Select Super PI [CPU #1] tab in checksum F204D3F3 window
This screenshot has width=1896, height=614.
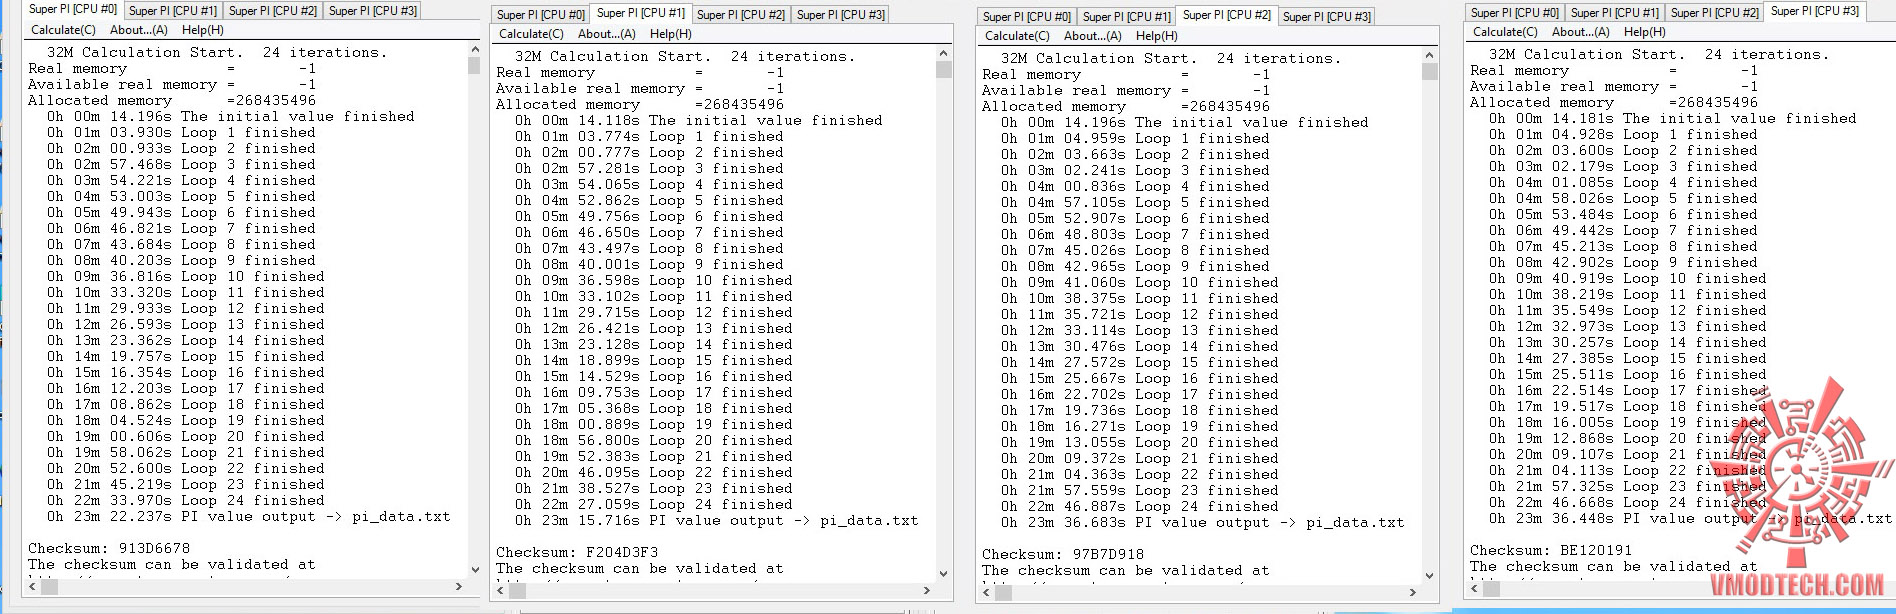point(641,13)
